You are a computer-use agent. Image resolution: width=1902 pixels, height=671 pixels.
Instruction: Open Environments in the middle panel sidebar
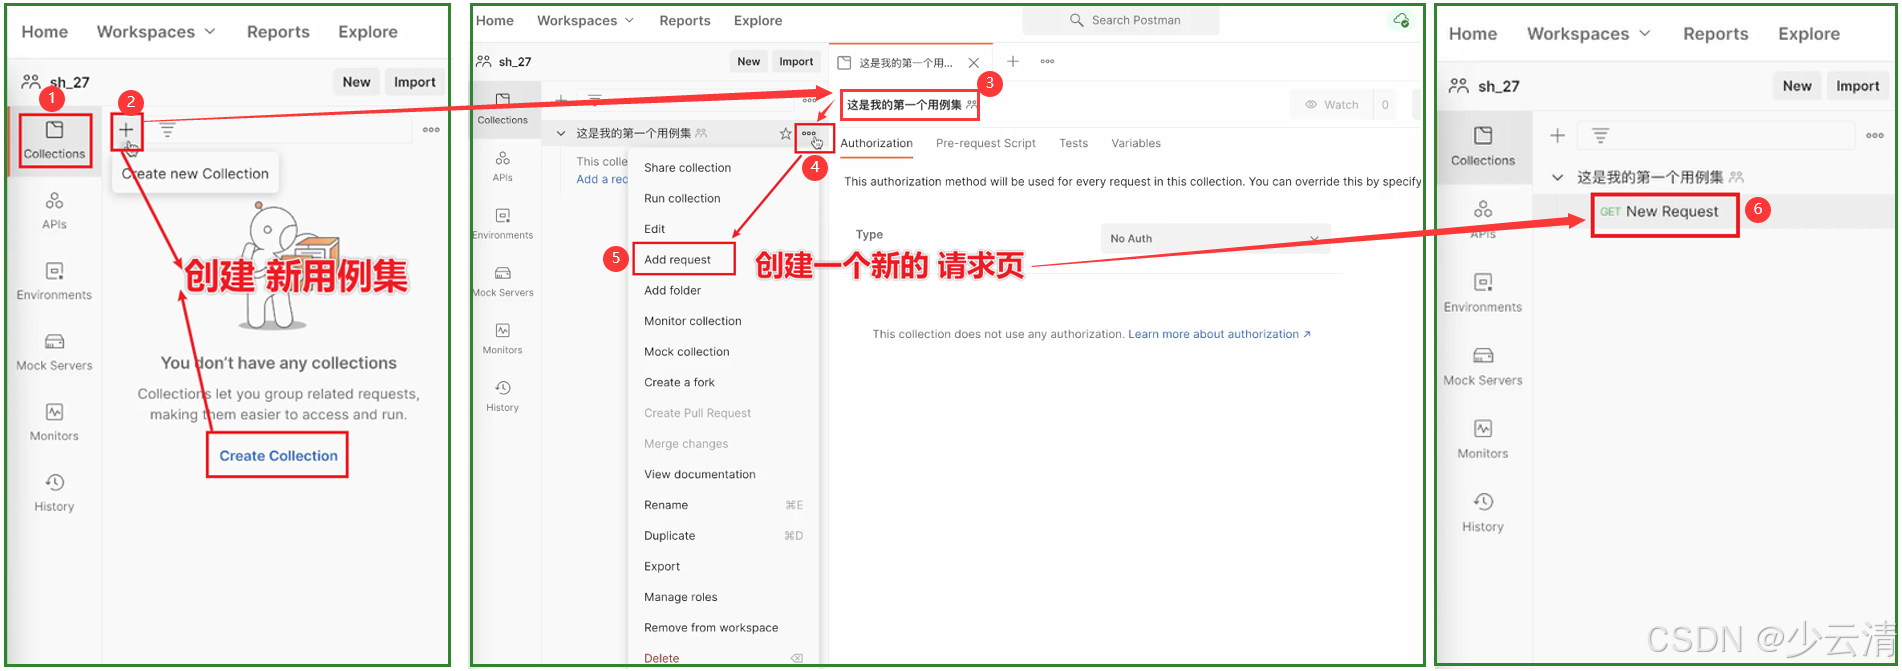(x=502, y=223)
